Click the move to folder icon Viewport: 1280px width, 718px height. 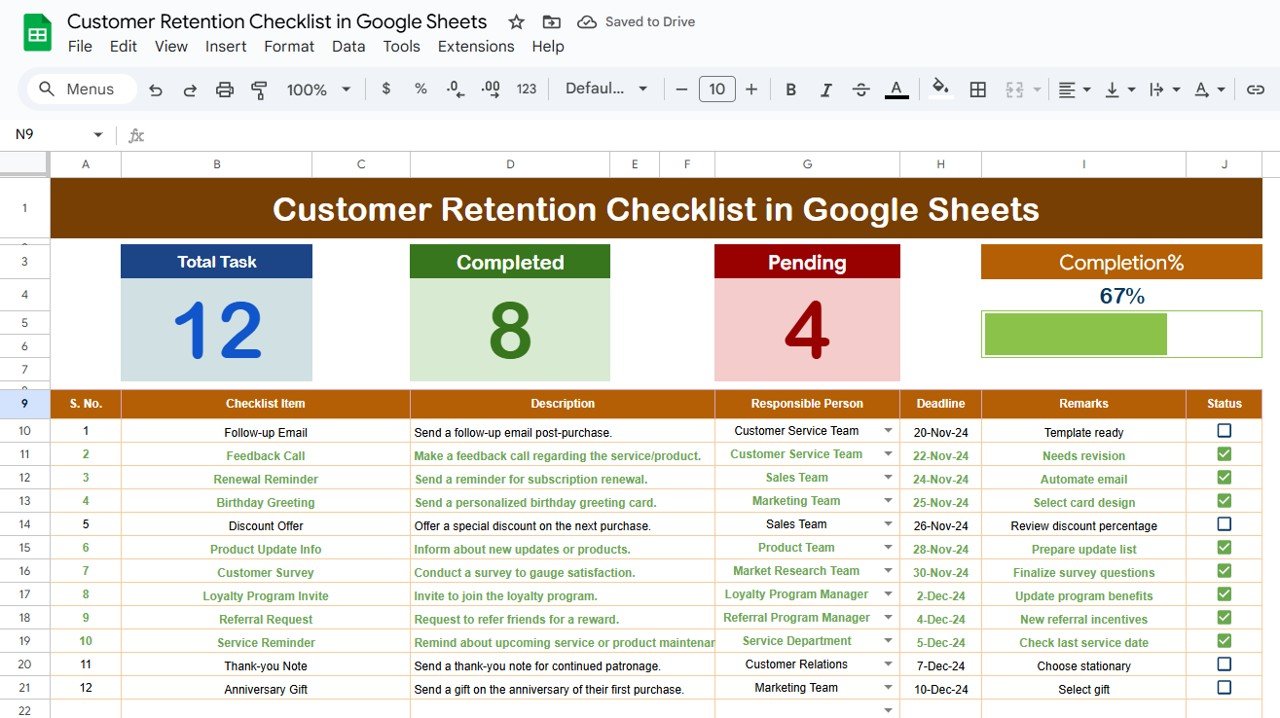pos(551,22)
